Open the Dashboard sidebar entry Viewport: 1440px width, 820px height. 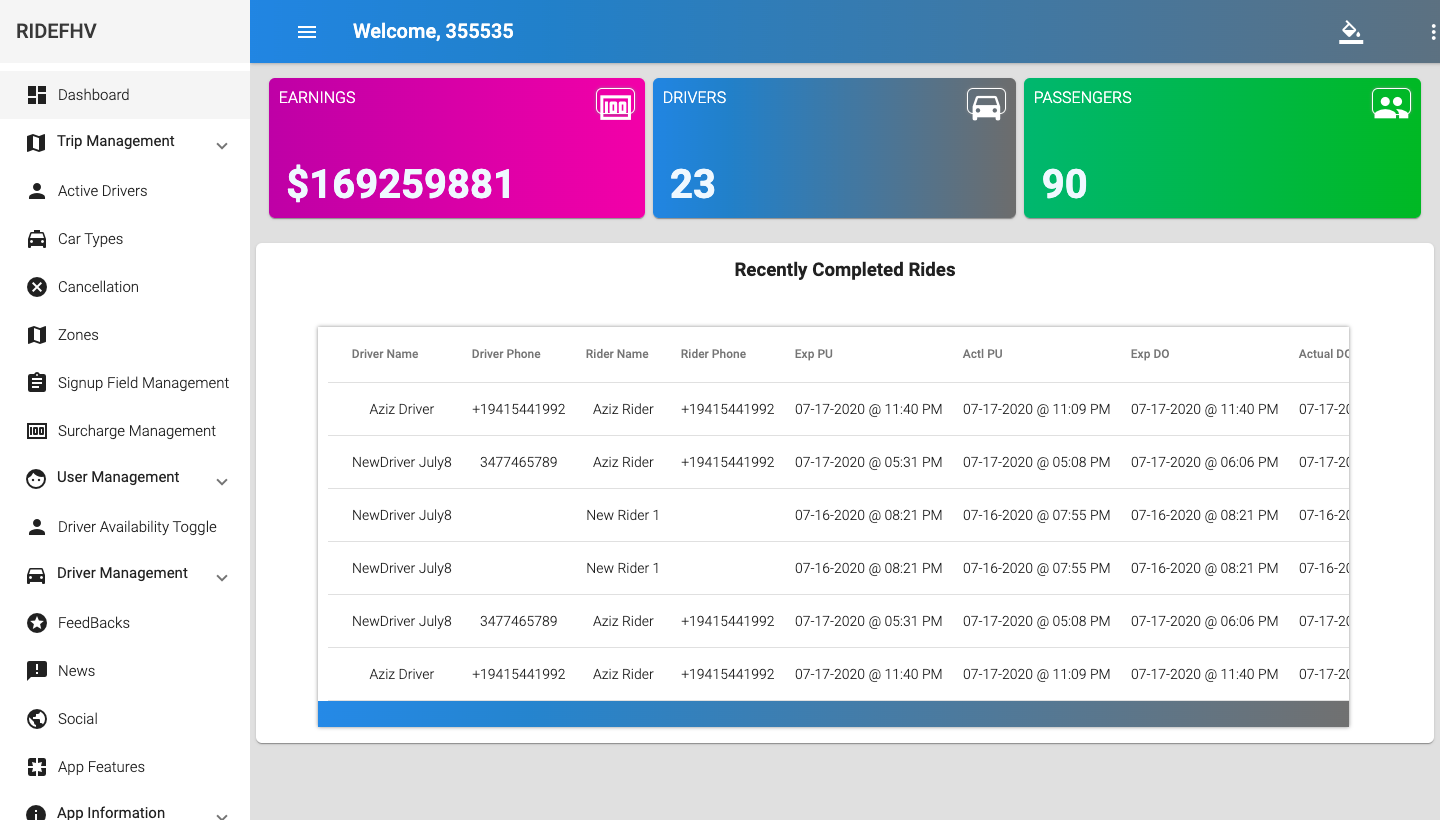pos(94,94)
